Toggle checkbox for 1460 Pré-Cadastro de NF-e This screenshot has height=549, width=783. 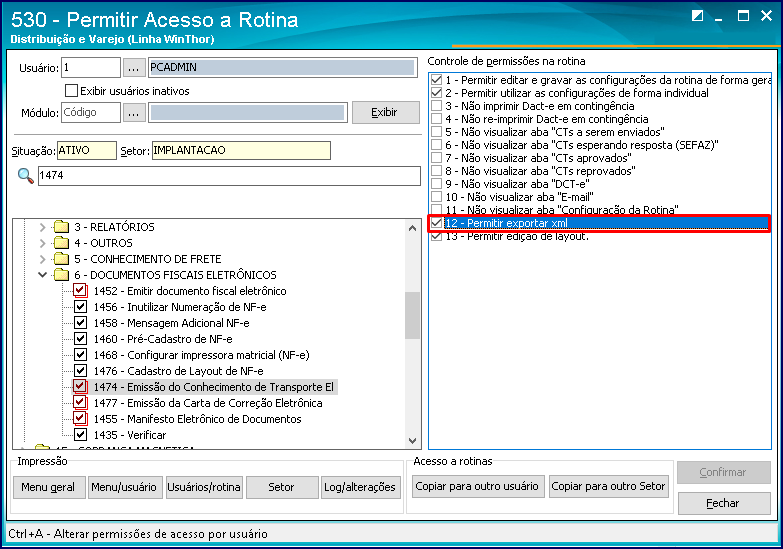coord(80,339)
